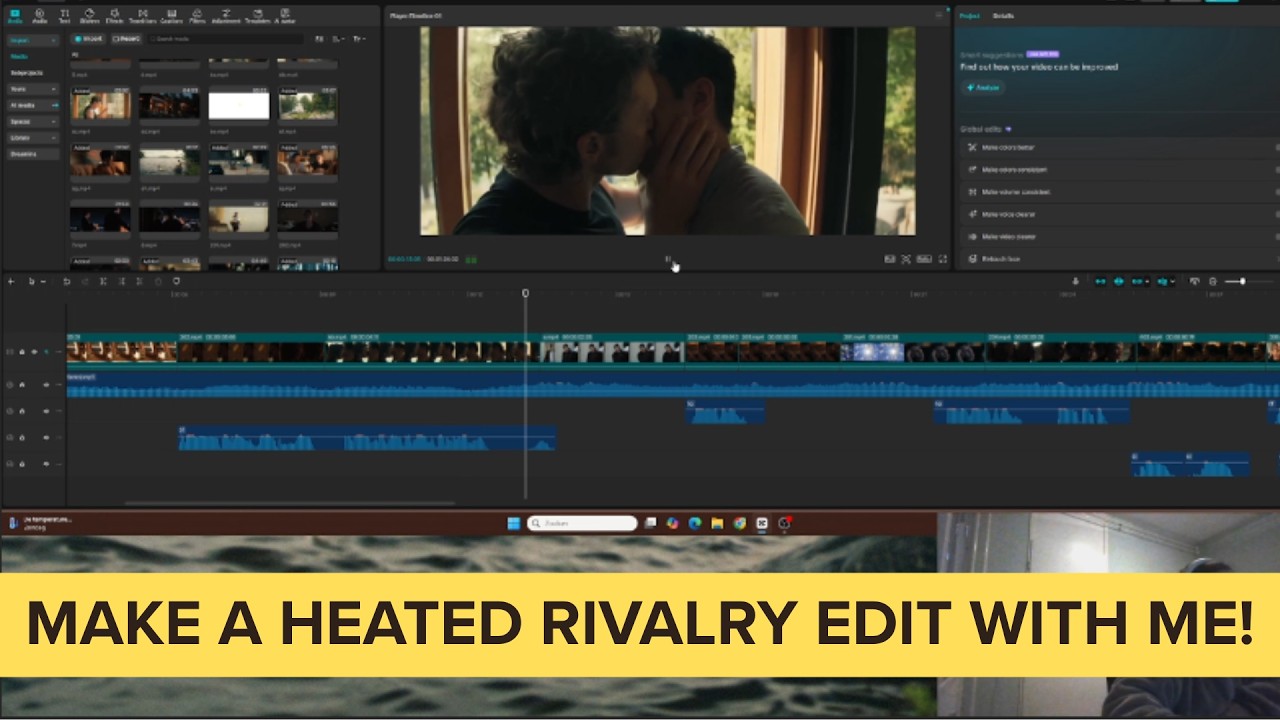This screenshot has width=1280, height=720.
Task: Expand the Library section in sidebar
Action: coord(33,137)
